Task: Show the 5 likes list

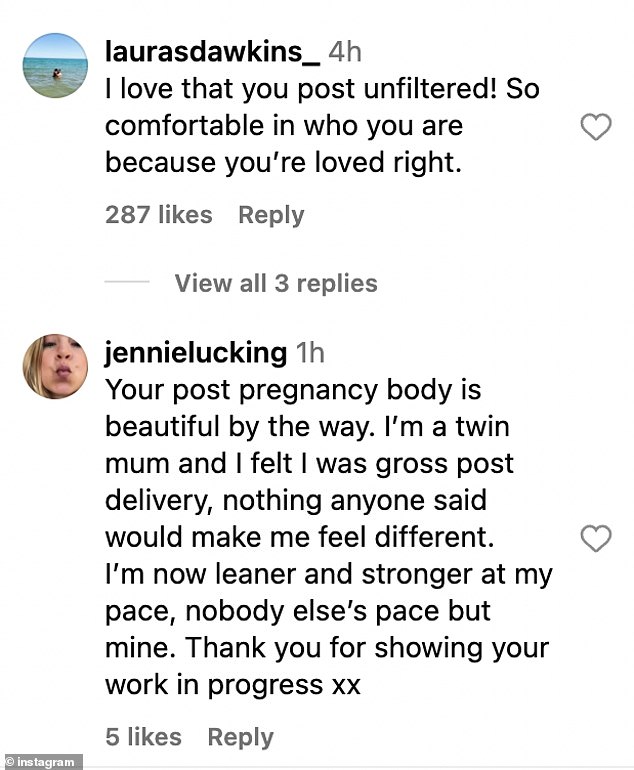Action: 144,737
